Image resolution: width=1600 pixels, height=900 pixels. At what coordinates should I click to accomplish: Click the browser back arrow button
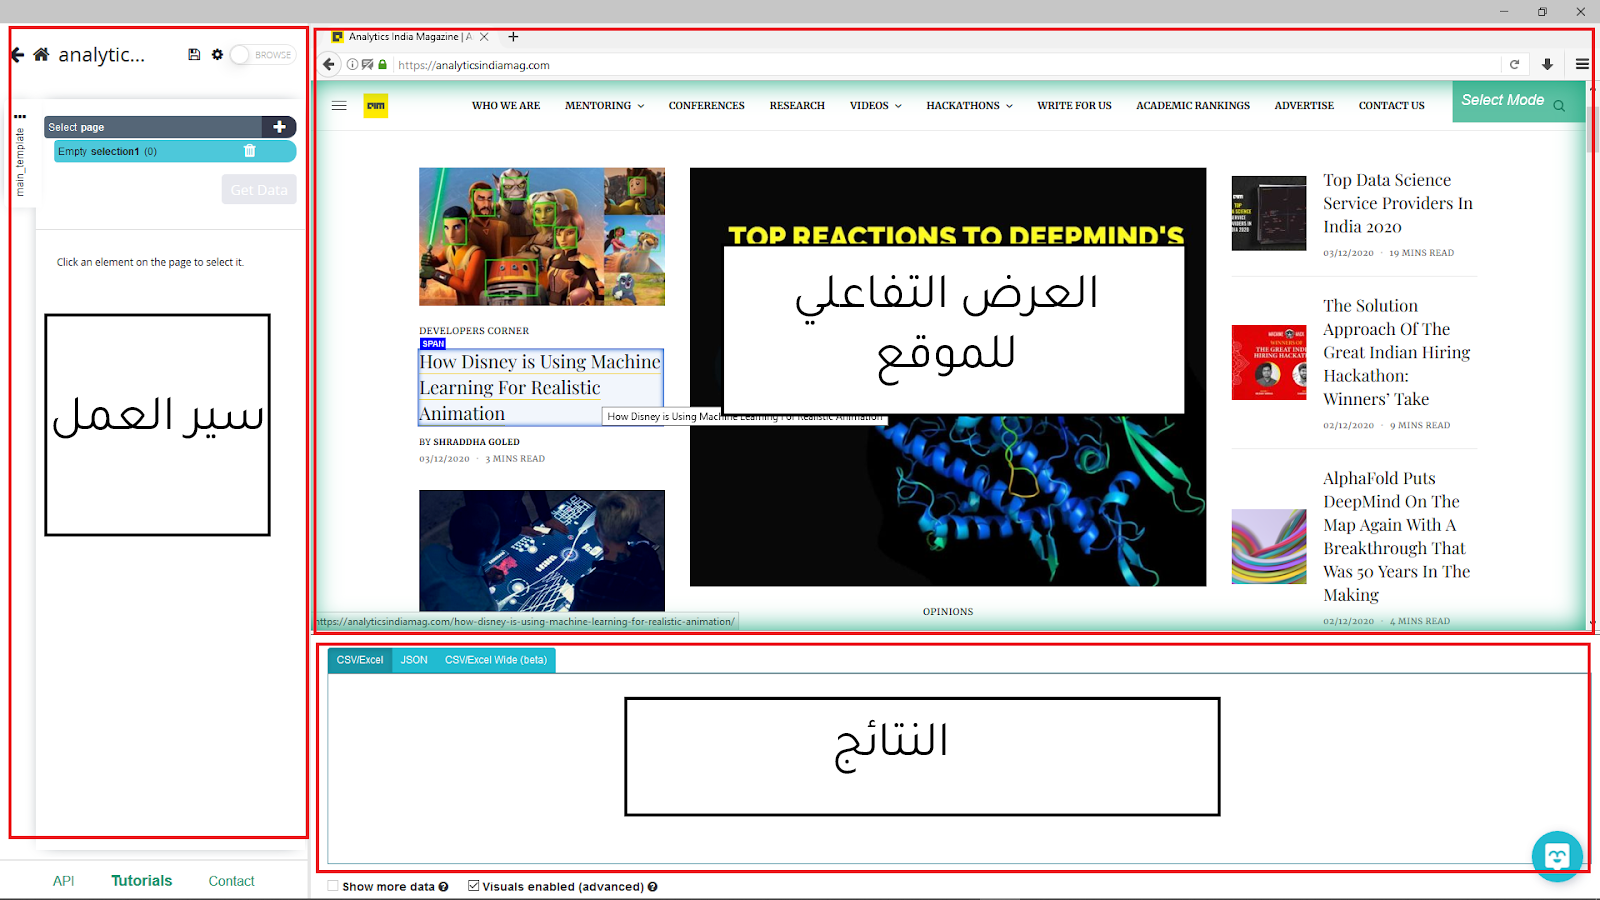coord(329,65)
